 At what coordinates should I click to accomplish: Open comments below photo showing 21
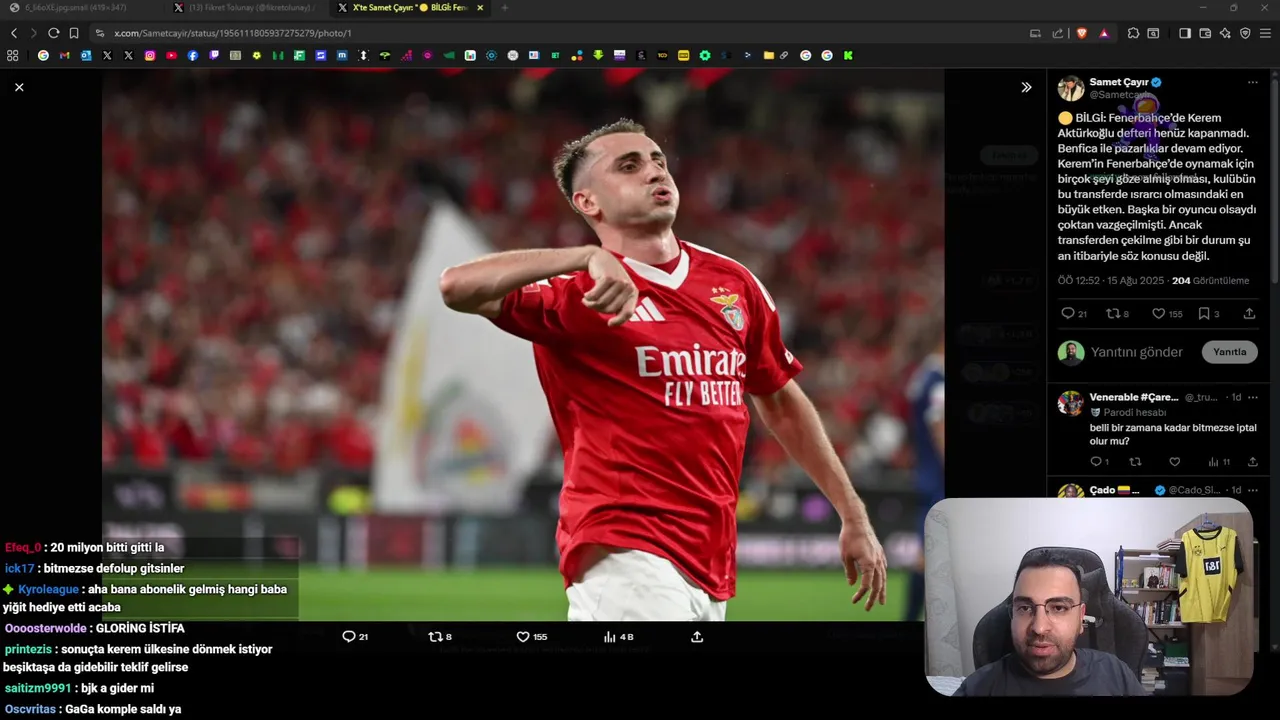point(355,636)
